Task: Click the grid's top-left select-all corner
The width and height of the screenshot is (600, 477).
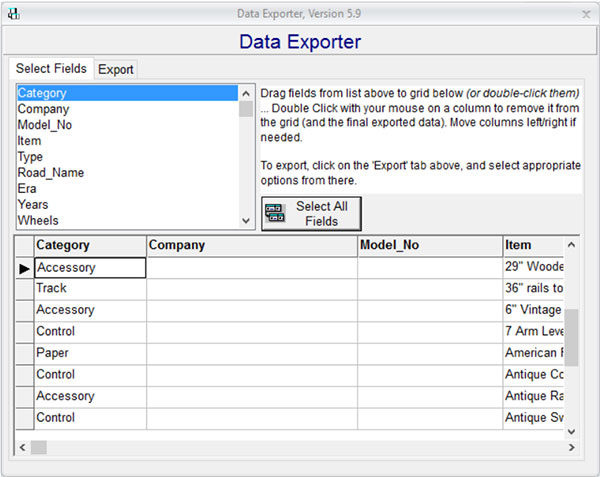Action: (x=25, y=246)
